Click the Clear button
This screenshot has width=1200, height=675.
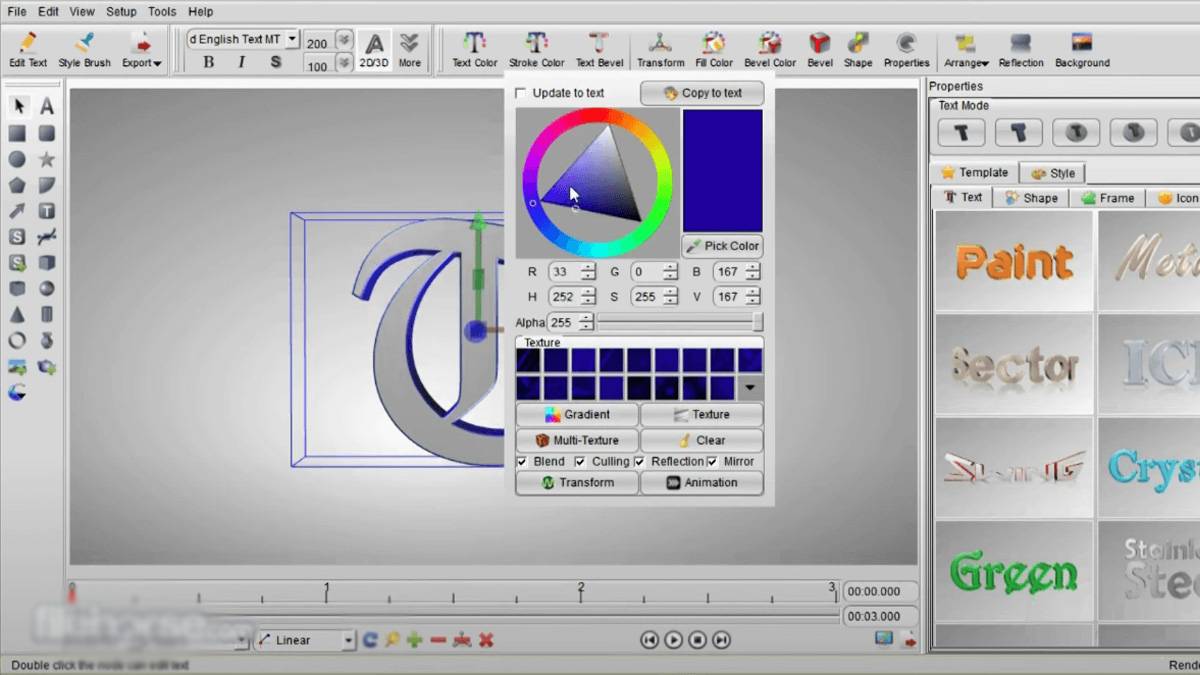pos(702,440)
